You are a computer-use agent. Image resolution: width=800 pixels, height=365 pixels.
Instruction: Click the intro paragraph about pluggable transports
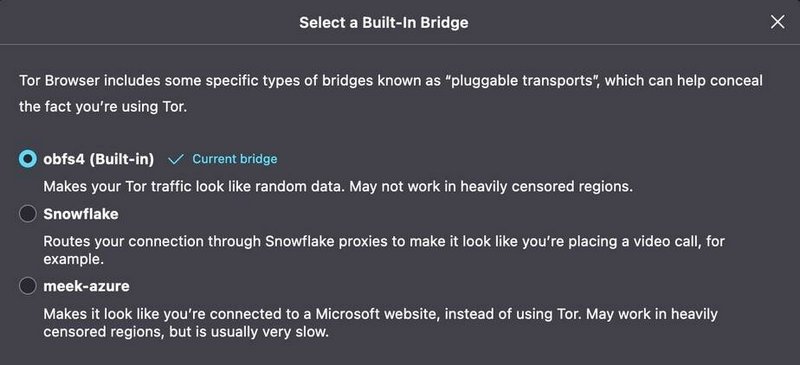391,94
